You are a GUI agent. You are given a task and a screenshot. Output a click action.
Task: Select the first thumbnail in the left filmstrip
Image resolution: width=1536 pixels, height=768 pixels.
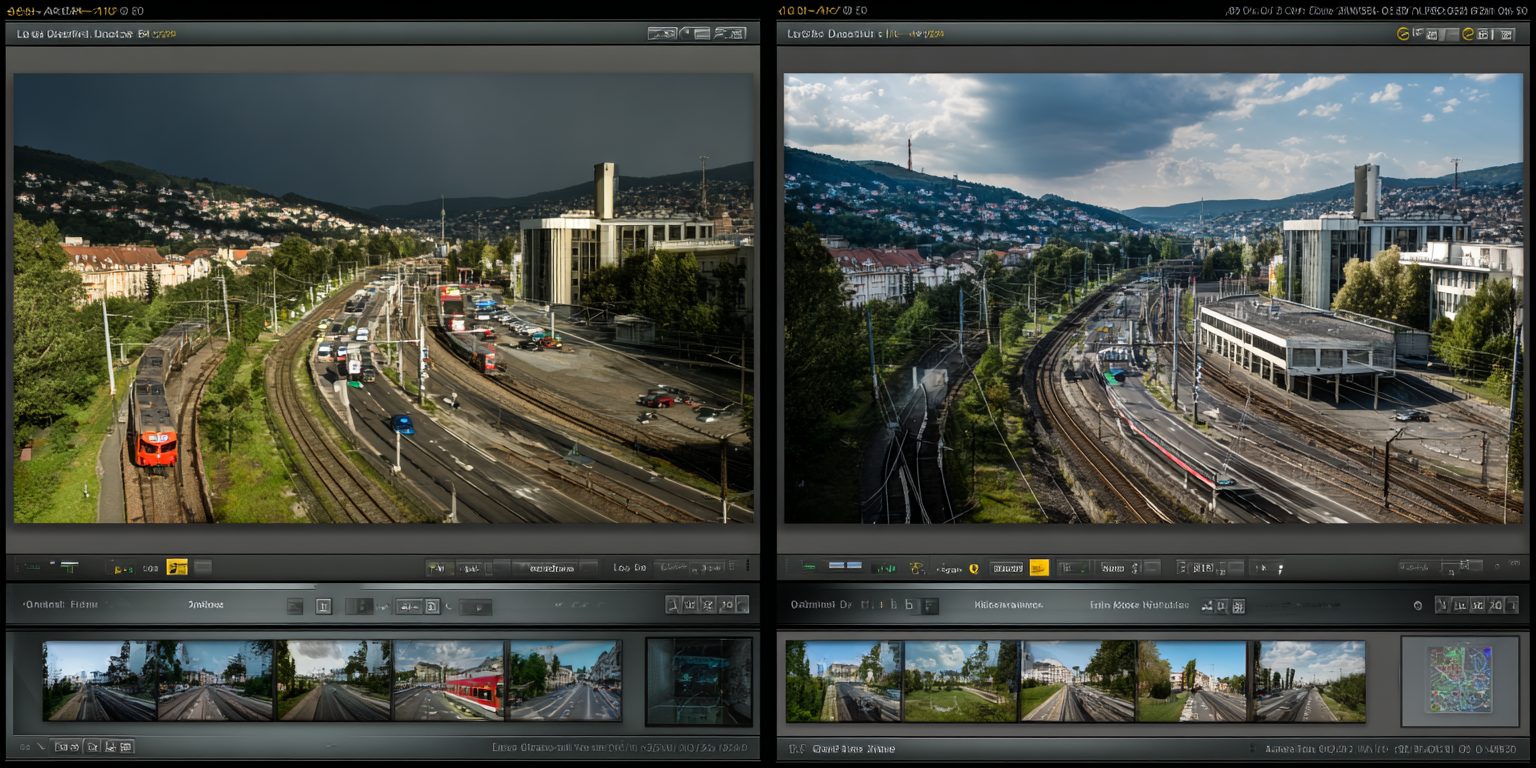100,681
